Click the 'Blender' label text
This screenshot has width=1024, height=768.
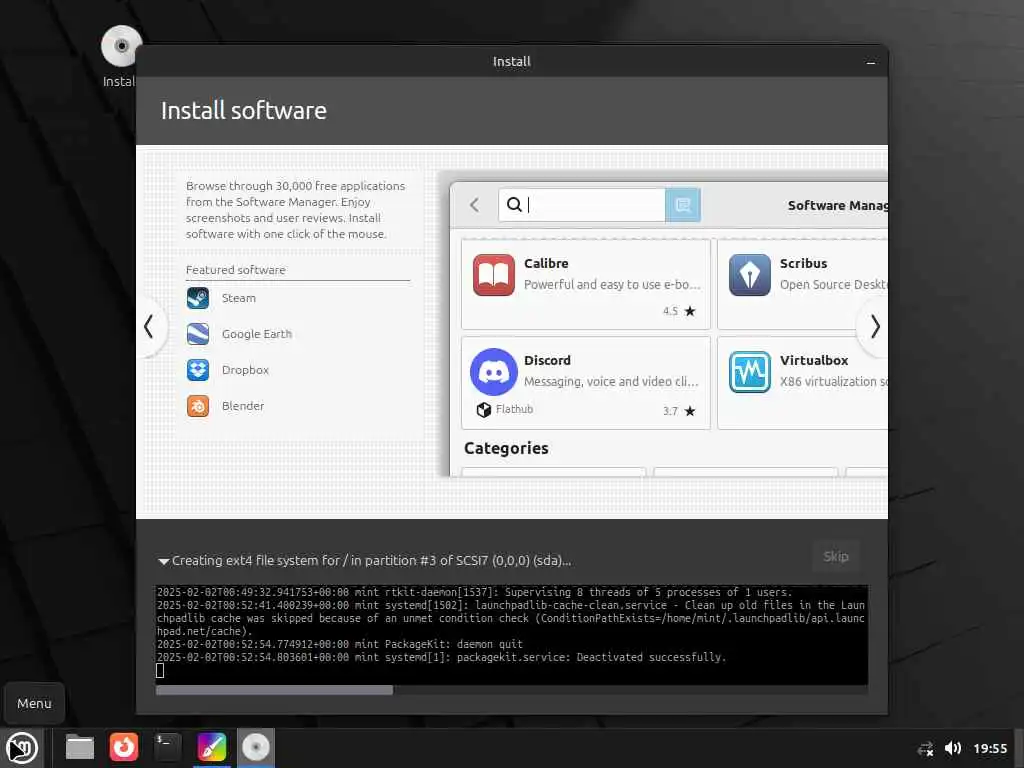point(243,406)
